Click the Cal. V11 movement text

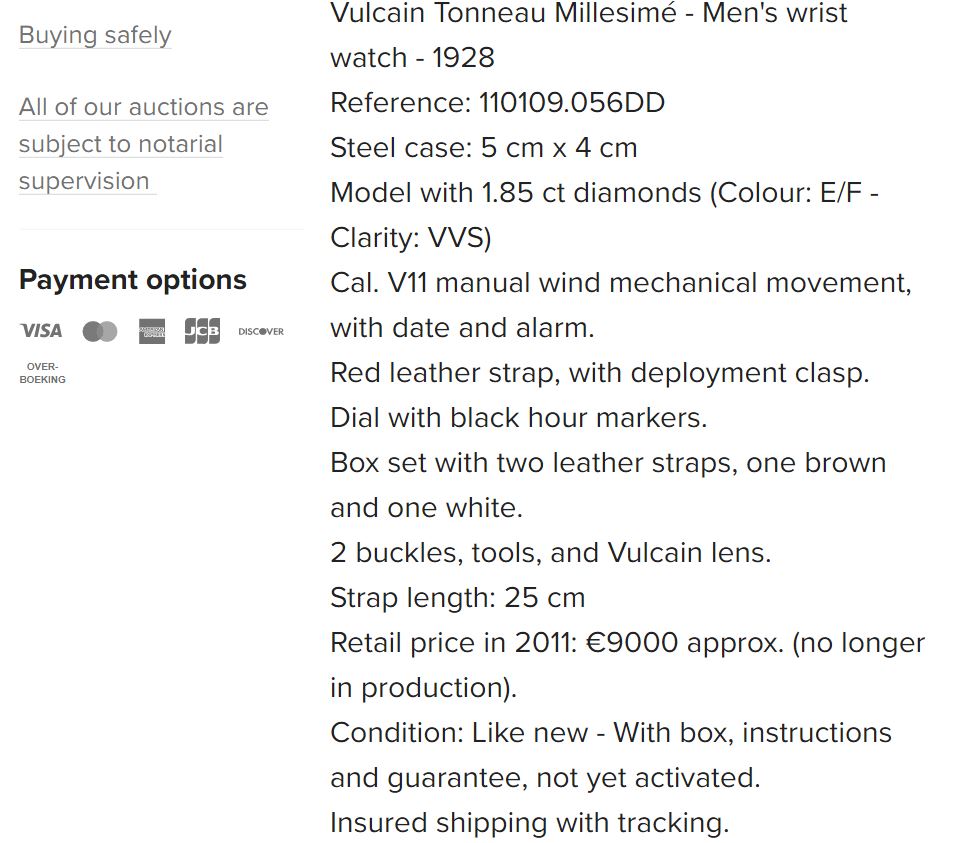(x=620, y=283)
